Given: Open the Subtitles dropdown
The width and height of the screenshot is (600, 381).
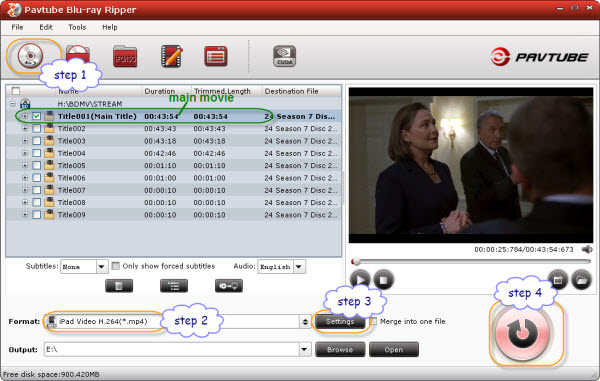Looking at the screenshot, I should [x=101, y=267].
